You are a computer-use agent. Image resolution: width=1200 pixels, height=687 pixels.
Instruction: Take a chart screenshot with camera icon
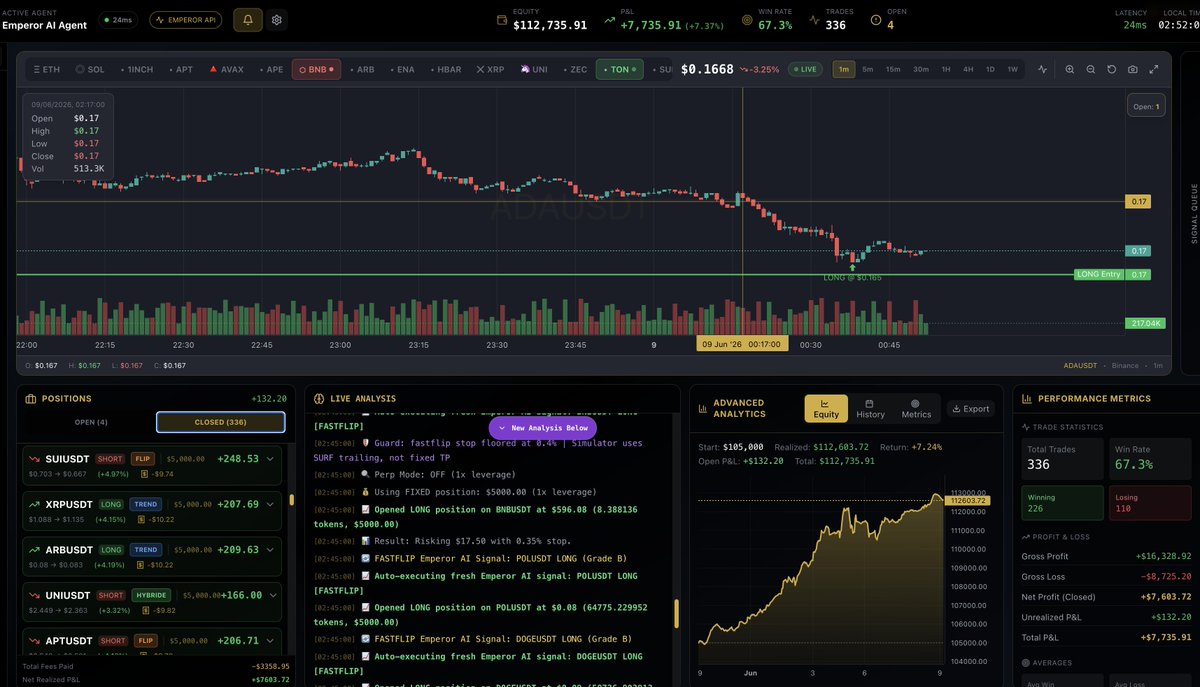tap(1132, 69)
